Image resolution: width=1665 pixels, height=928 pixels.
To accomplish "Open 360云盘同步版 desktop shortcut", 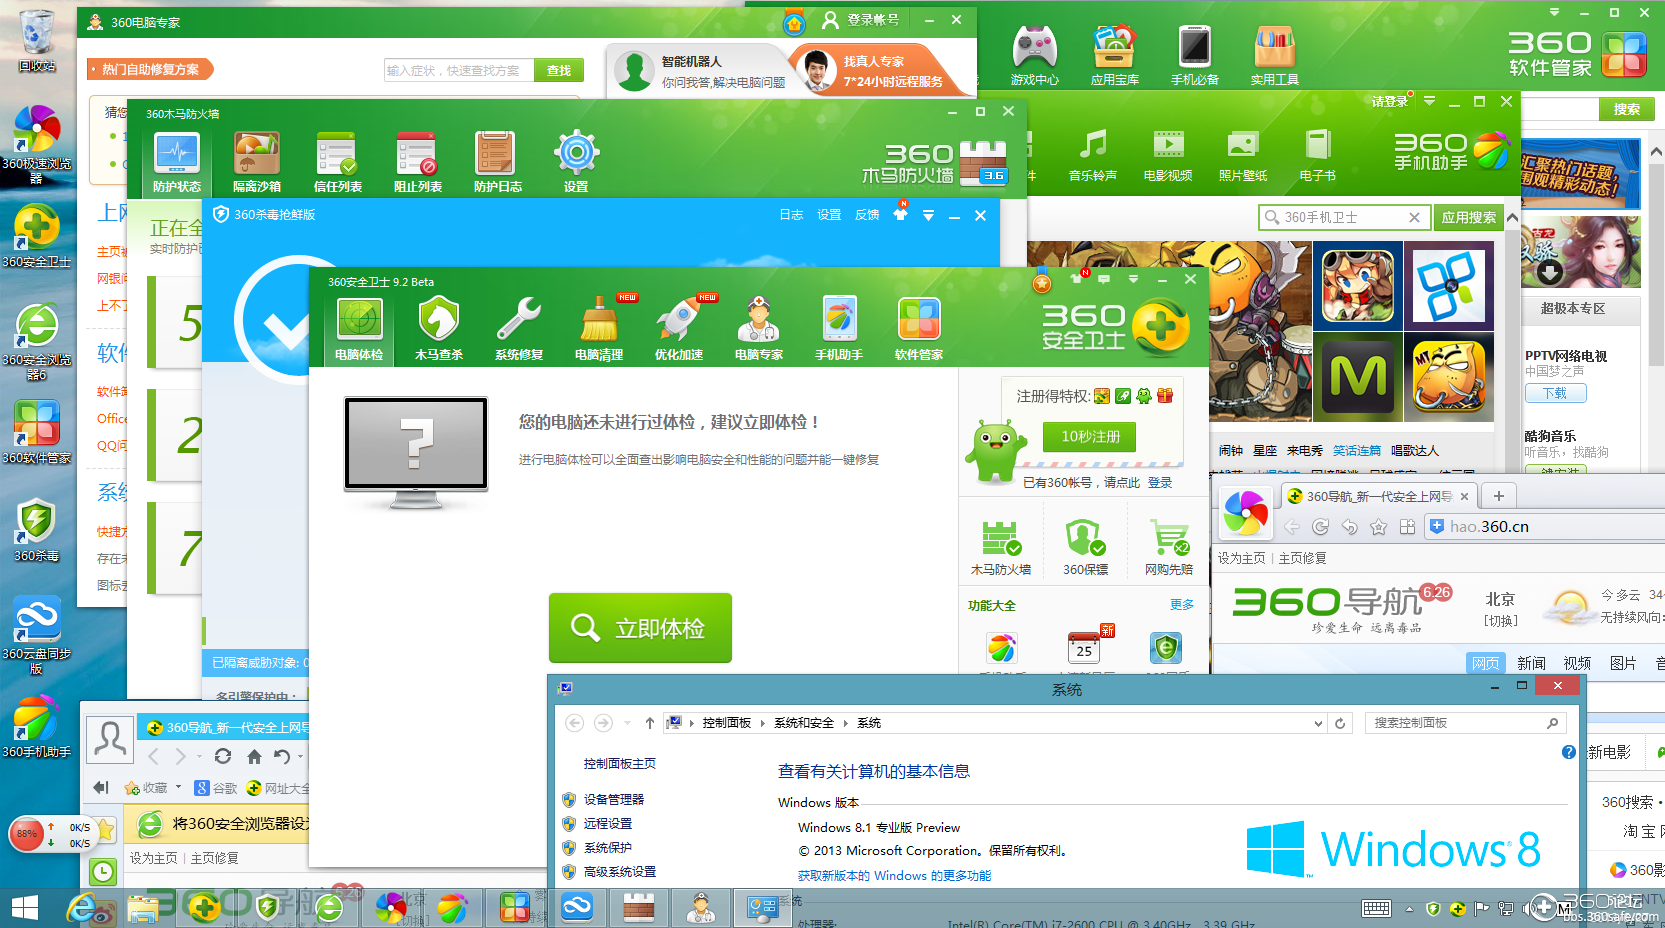I will point(37,635).
